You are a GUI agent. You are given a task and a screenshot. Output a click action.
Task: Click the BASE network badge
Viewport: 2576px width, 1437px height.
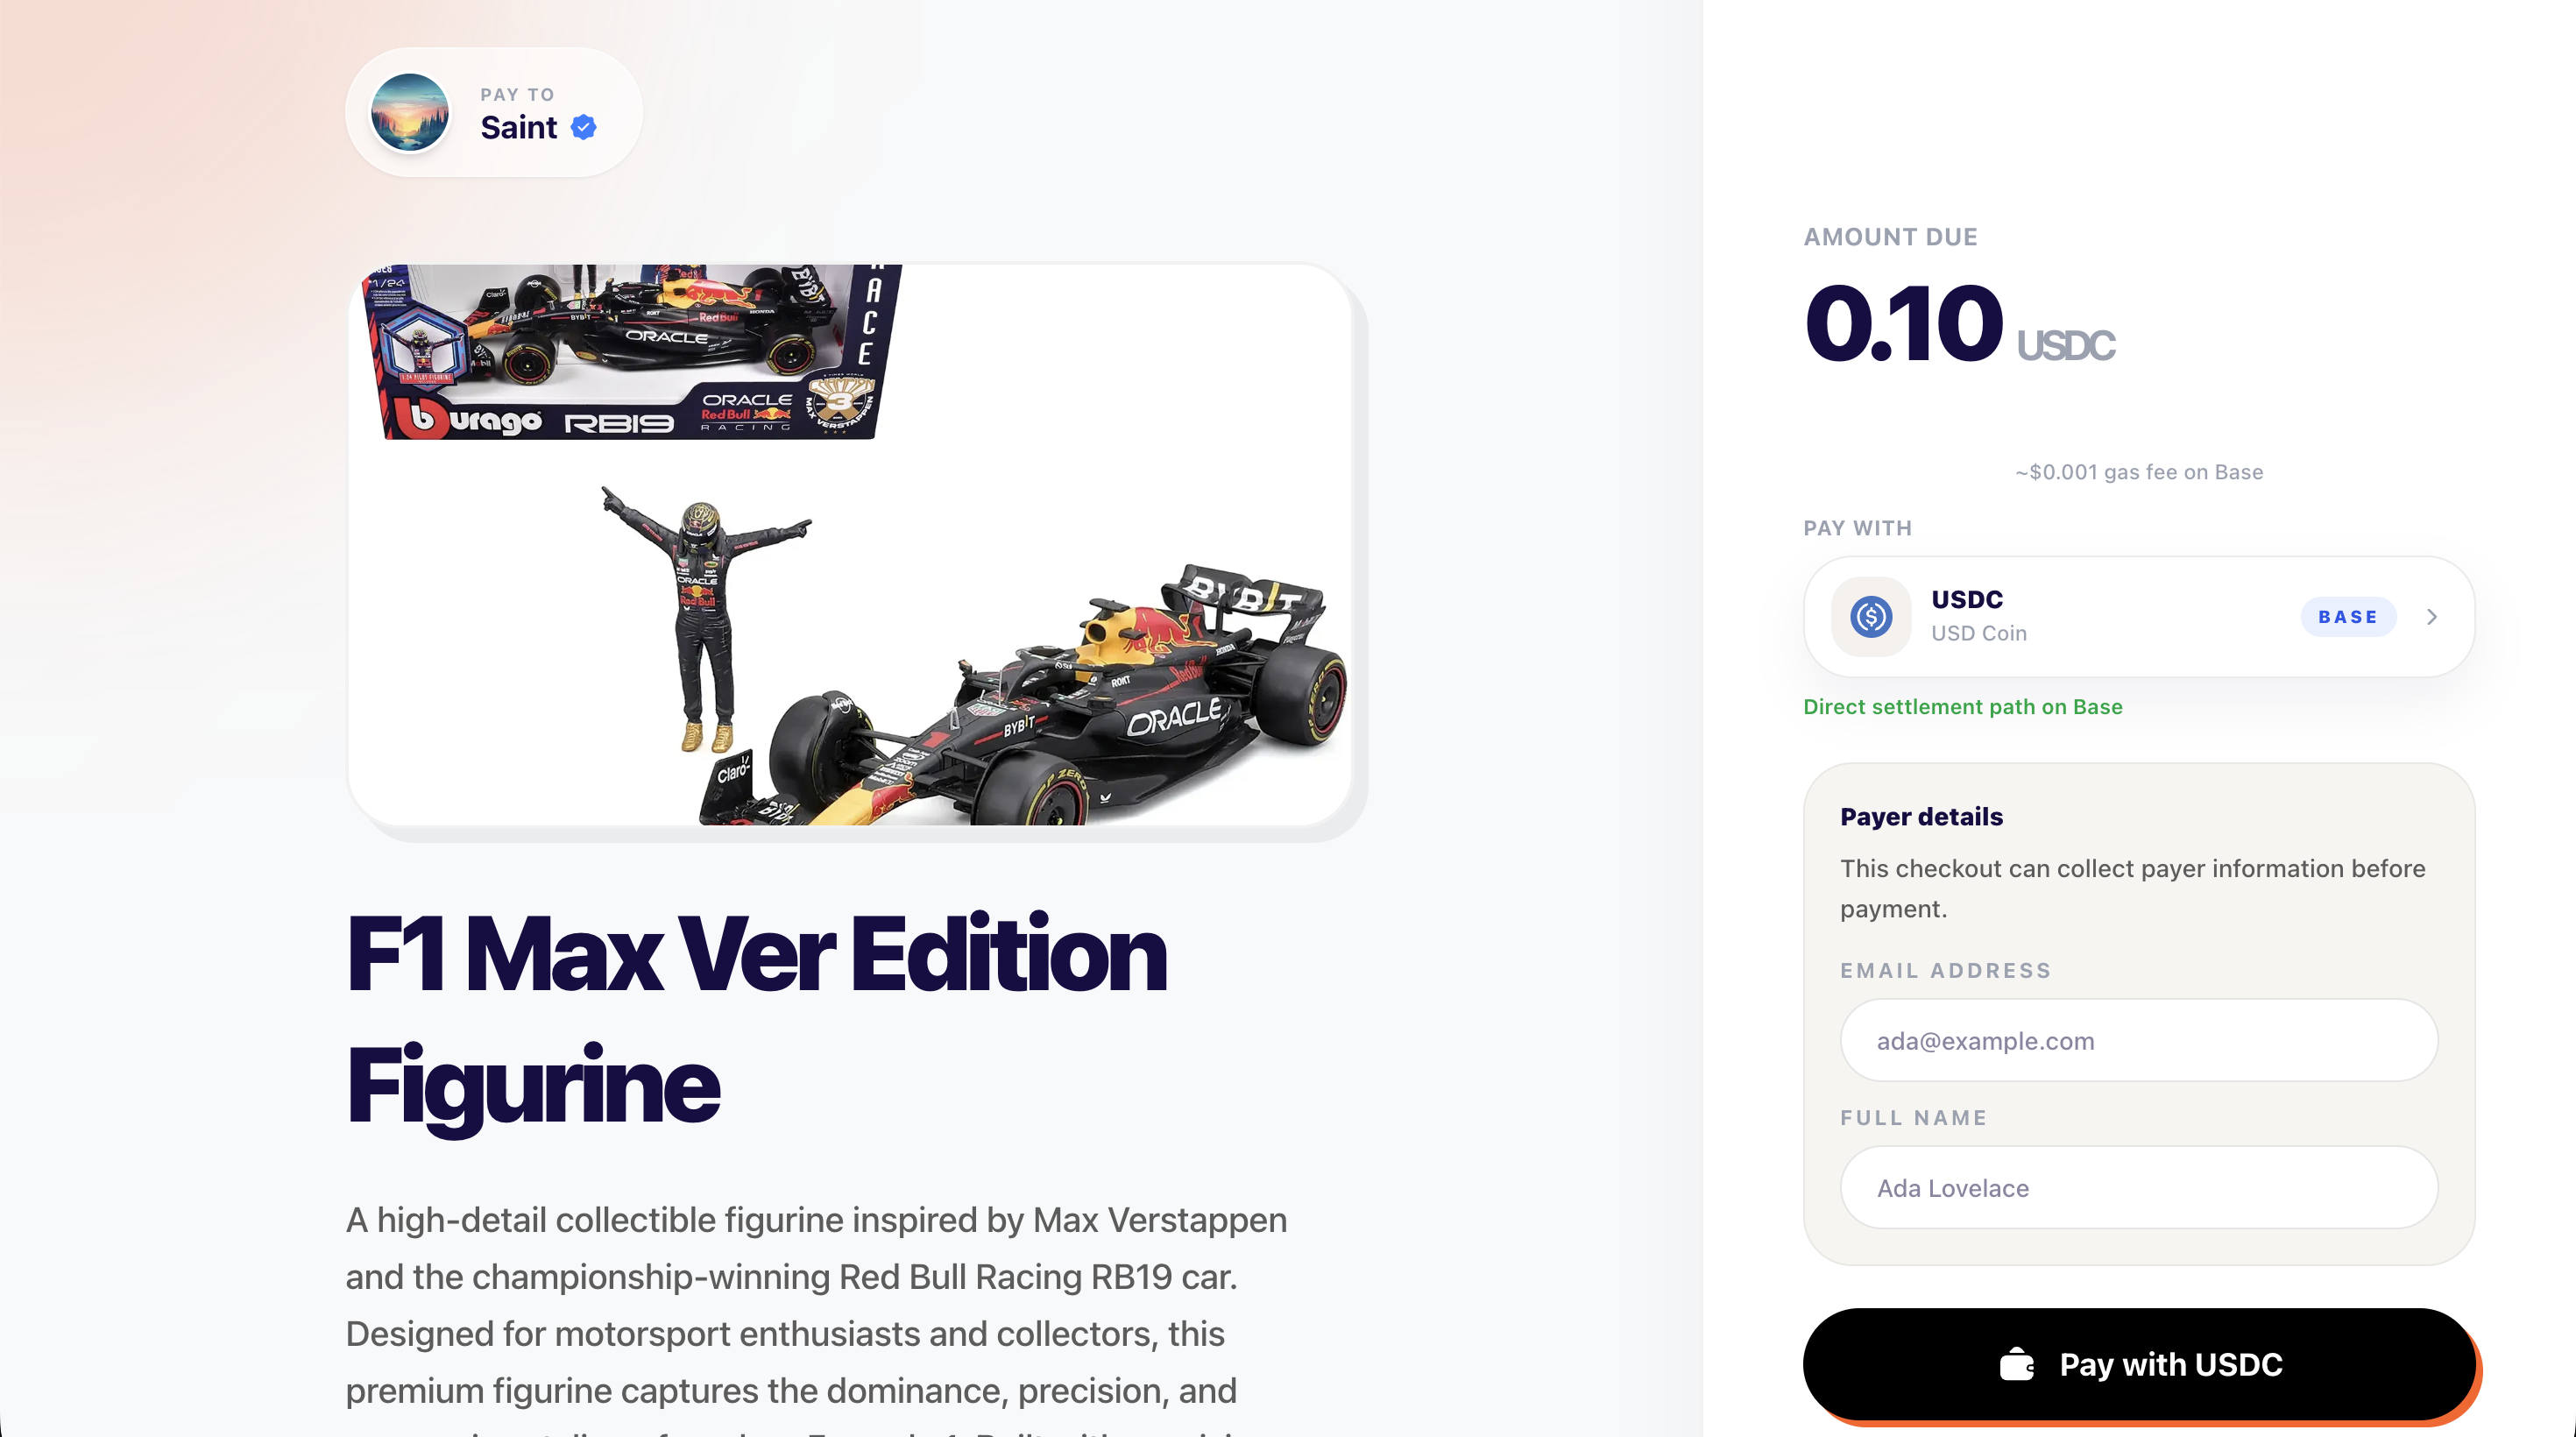pyautogui.click(x=2348, y=617)
